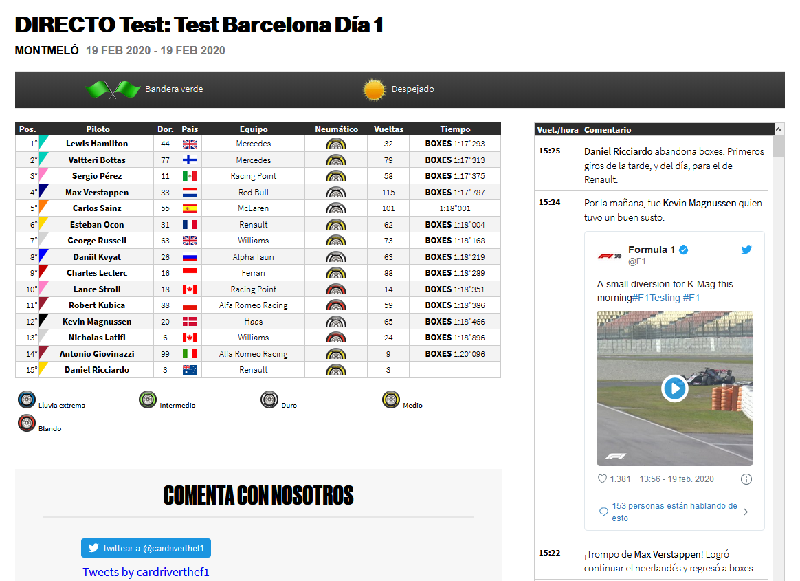Viewport: 800px width, 581px height.
Task: Click the commentary panel scroll-up arrow
Action: tap(779, 130)
